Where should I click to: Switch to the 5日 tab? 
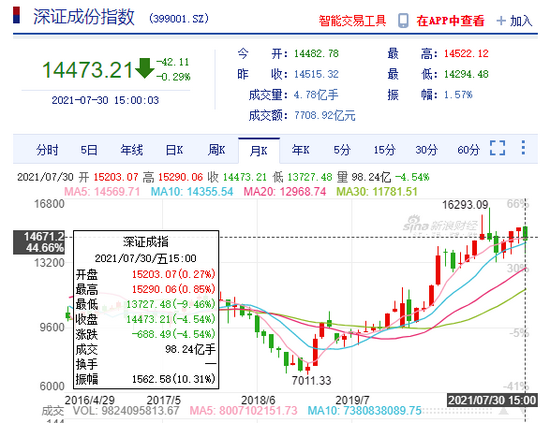point(89,150)
